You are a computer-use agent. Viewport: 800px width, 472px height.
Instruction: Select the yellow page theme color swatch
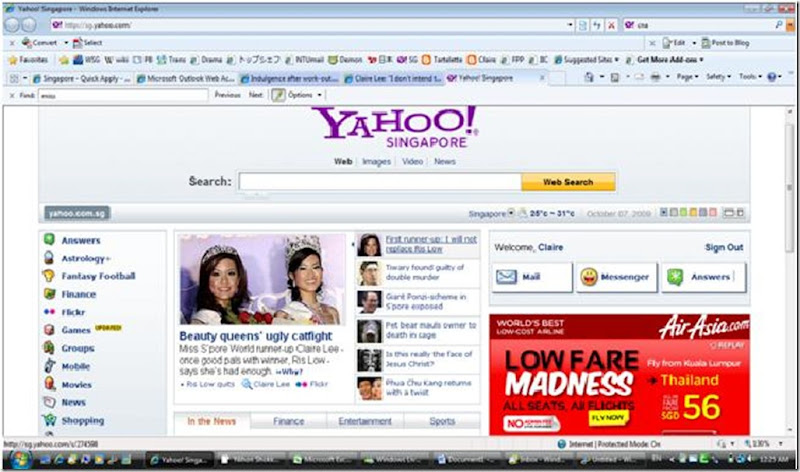[693, 212]
